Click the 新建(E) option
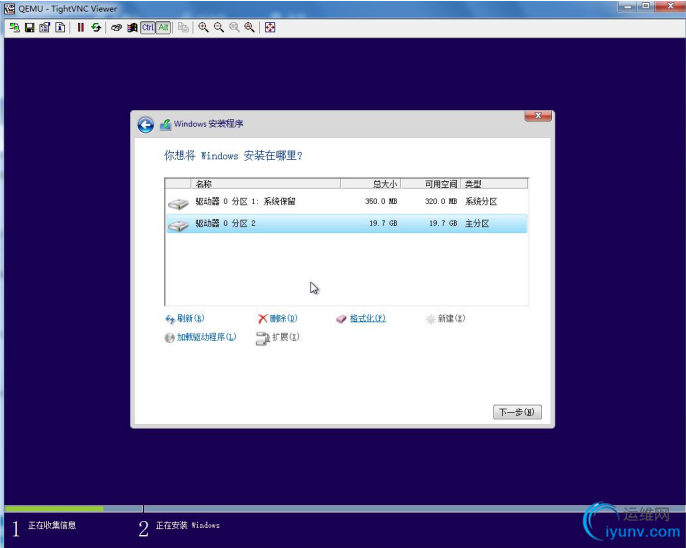 pos(451,318)
